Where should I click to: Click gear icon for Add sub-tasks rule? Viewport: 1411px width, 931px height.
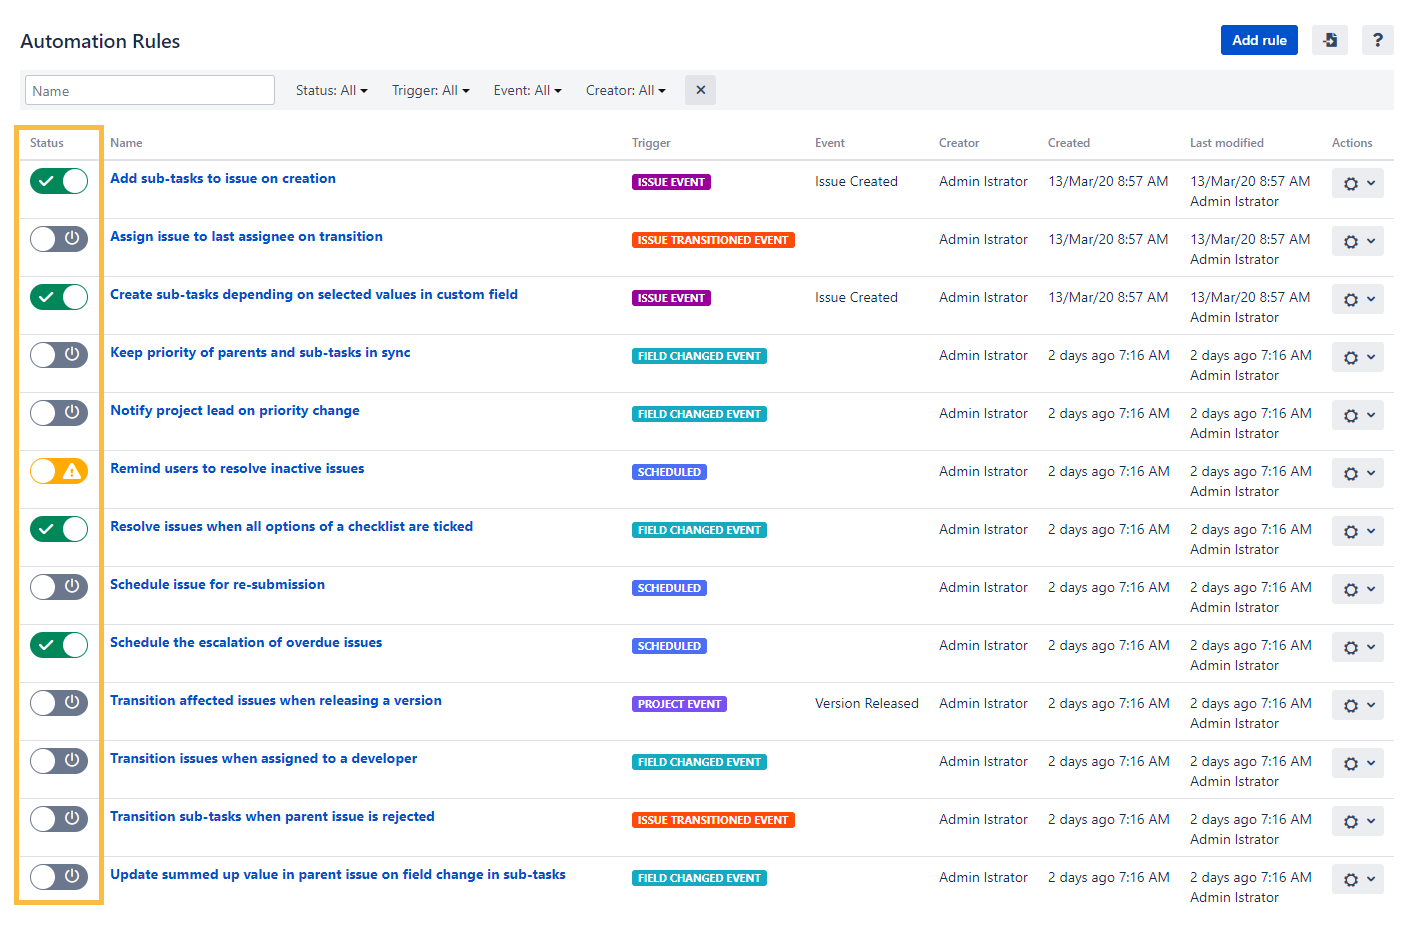point(1357,183)
